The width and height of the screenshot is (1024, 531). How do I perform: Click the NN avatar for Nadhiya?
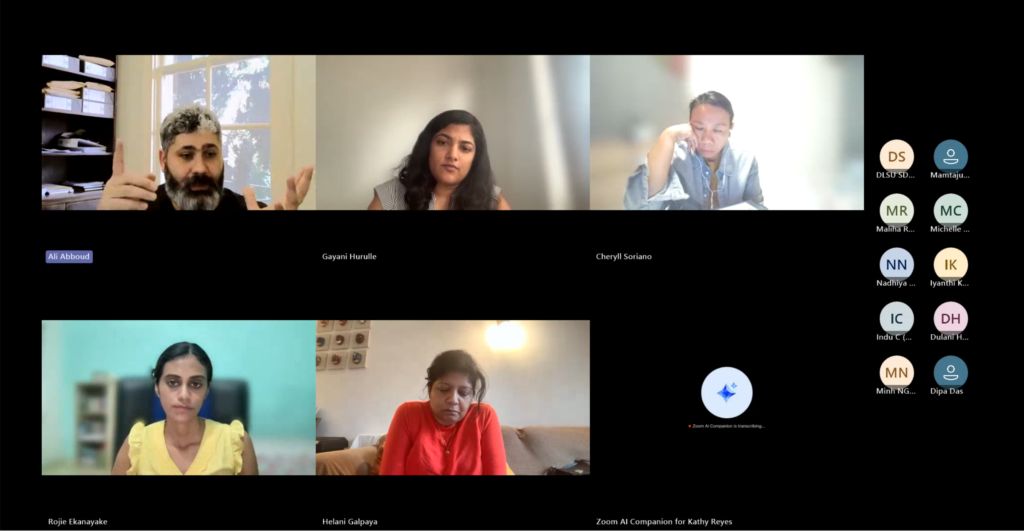pyautogui.click(x=896, y=265)
